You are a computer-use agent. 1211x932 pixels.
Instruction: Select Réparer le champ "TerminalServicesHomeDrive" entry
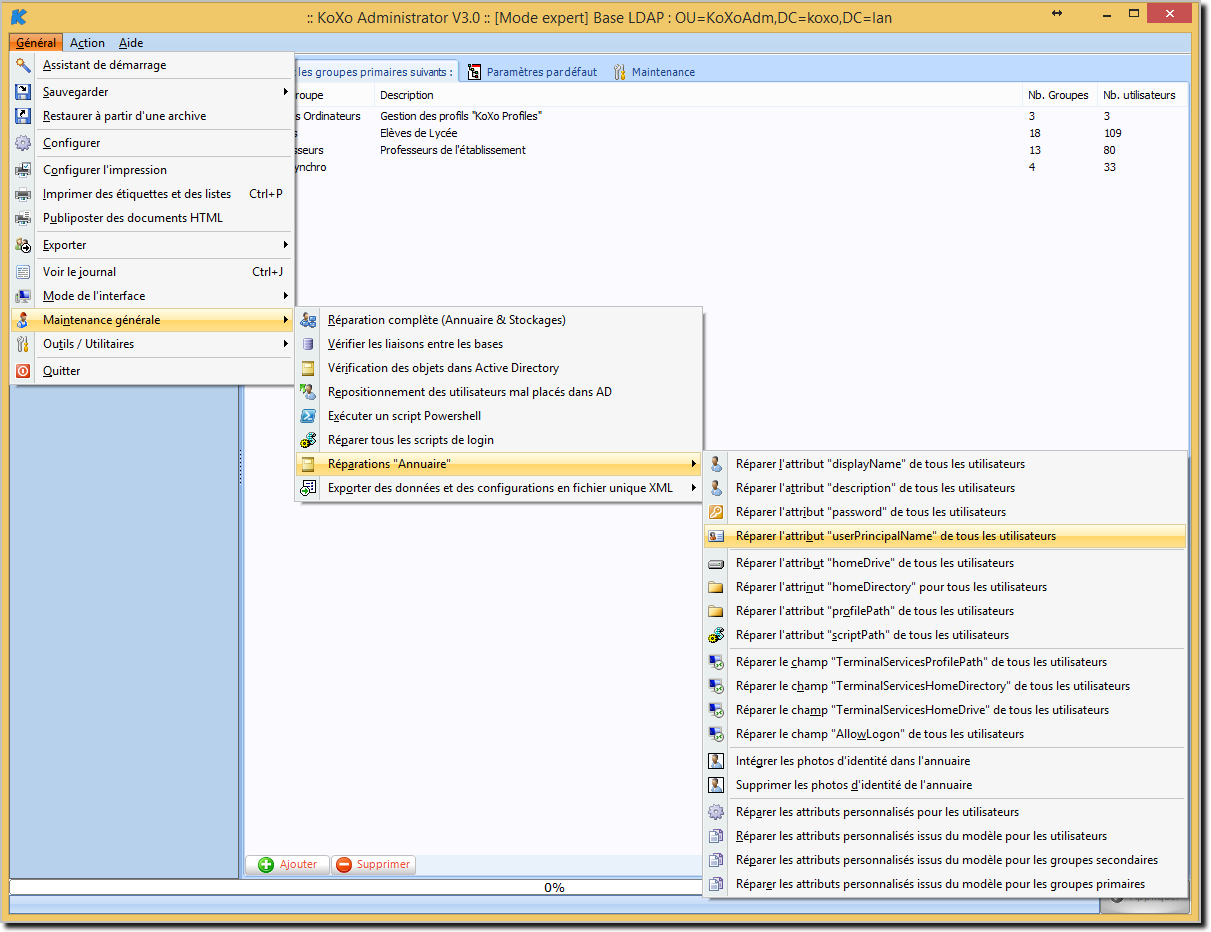pyautogui.click(x=945, y=710)
